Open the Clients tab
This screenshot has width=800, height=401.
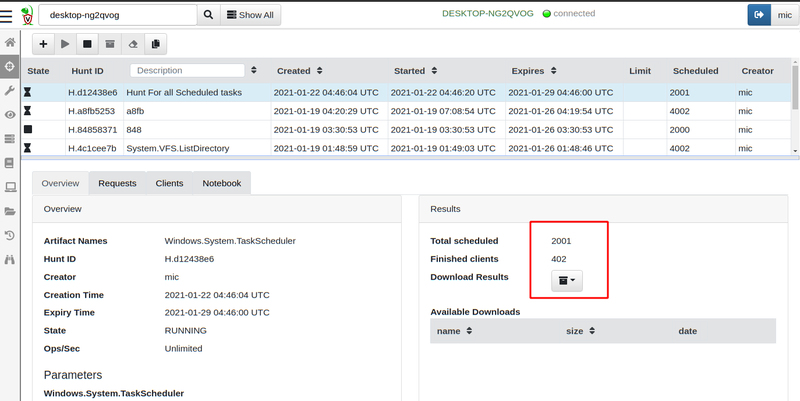point(169,183)
